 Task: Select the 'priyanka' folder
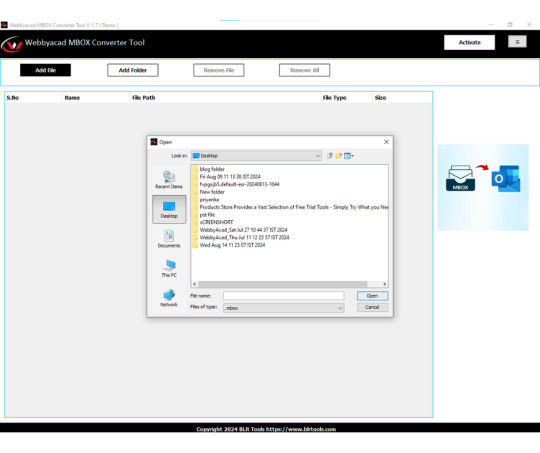tap(206, 199)
